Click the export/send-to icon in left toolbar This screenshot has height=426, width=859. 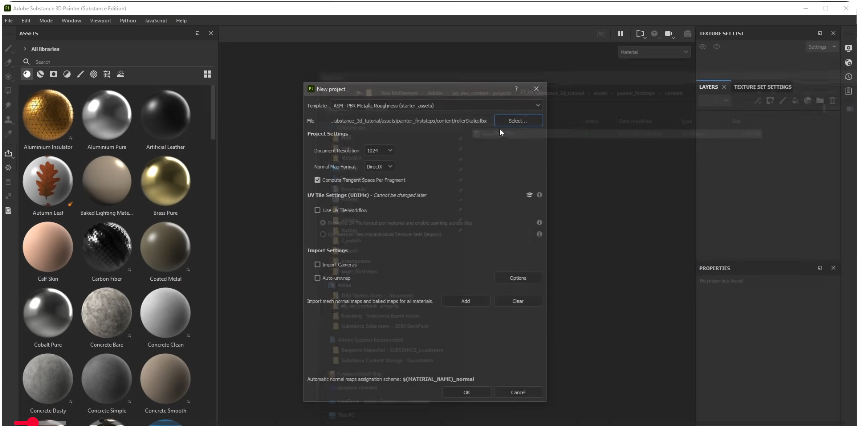[x=8, y=154]
